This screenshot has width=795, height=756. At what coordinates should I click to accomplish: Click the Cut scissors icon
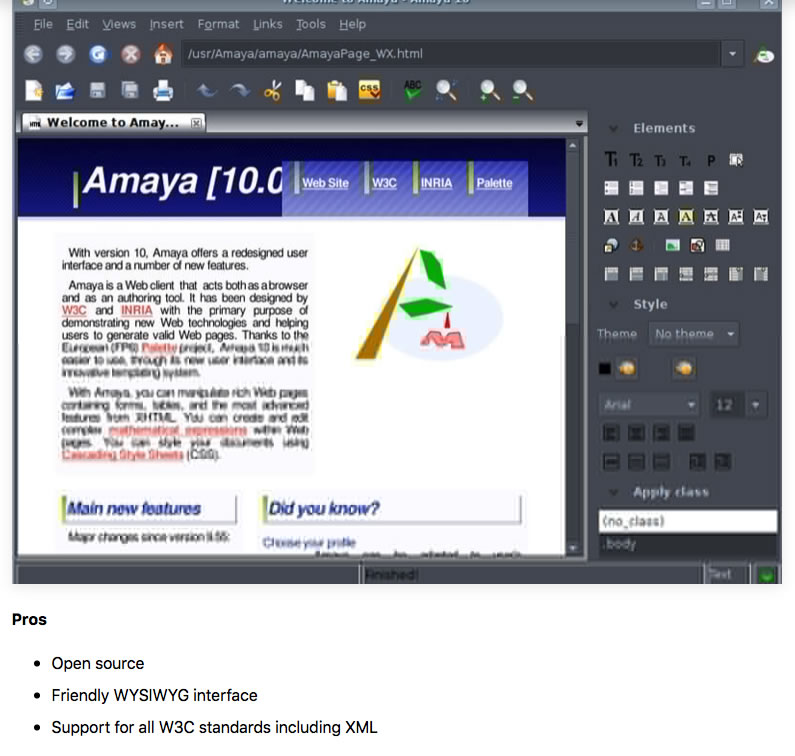coord(272,91)
